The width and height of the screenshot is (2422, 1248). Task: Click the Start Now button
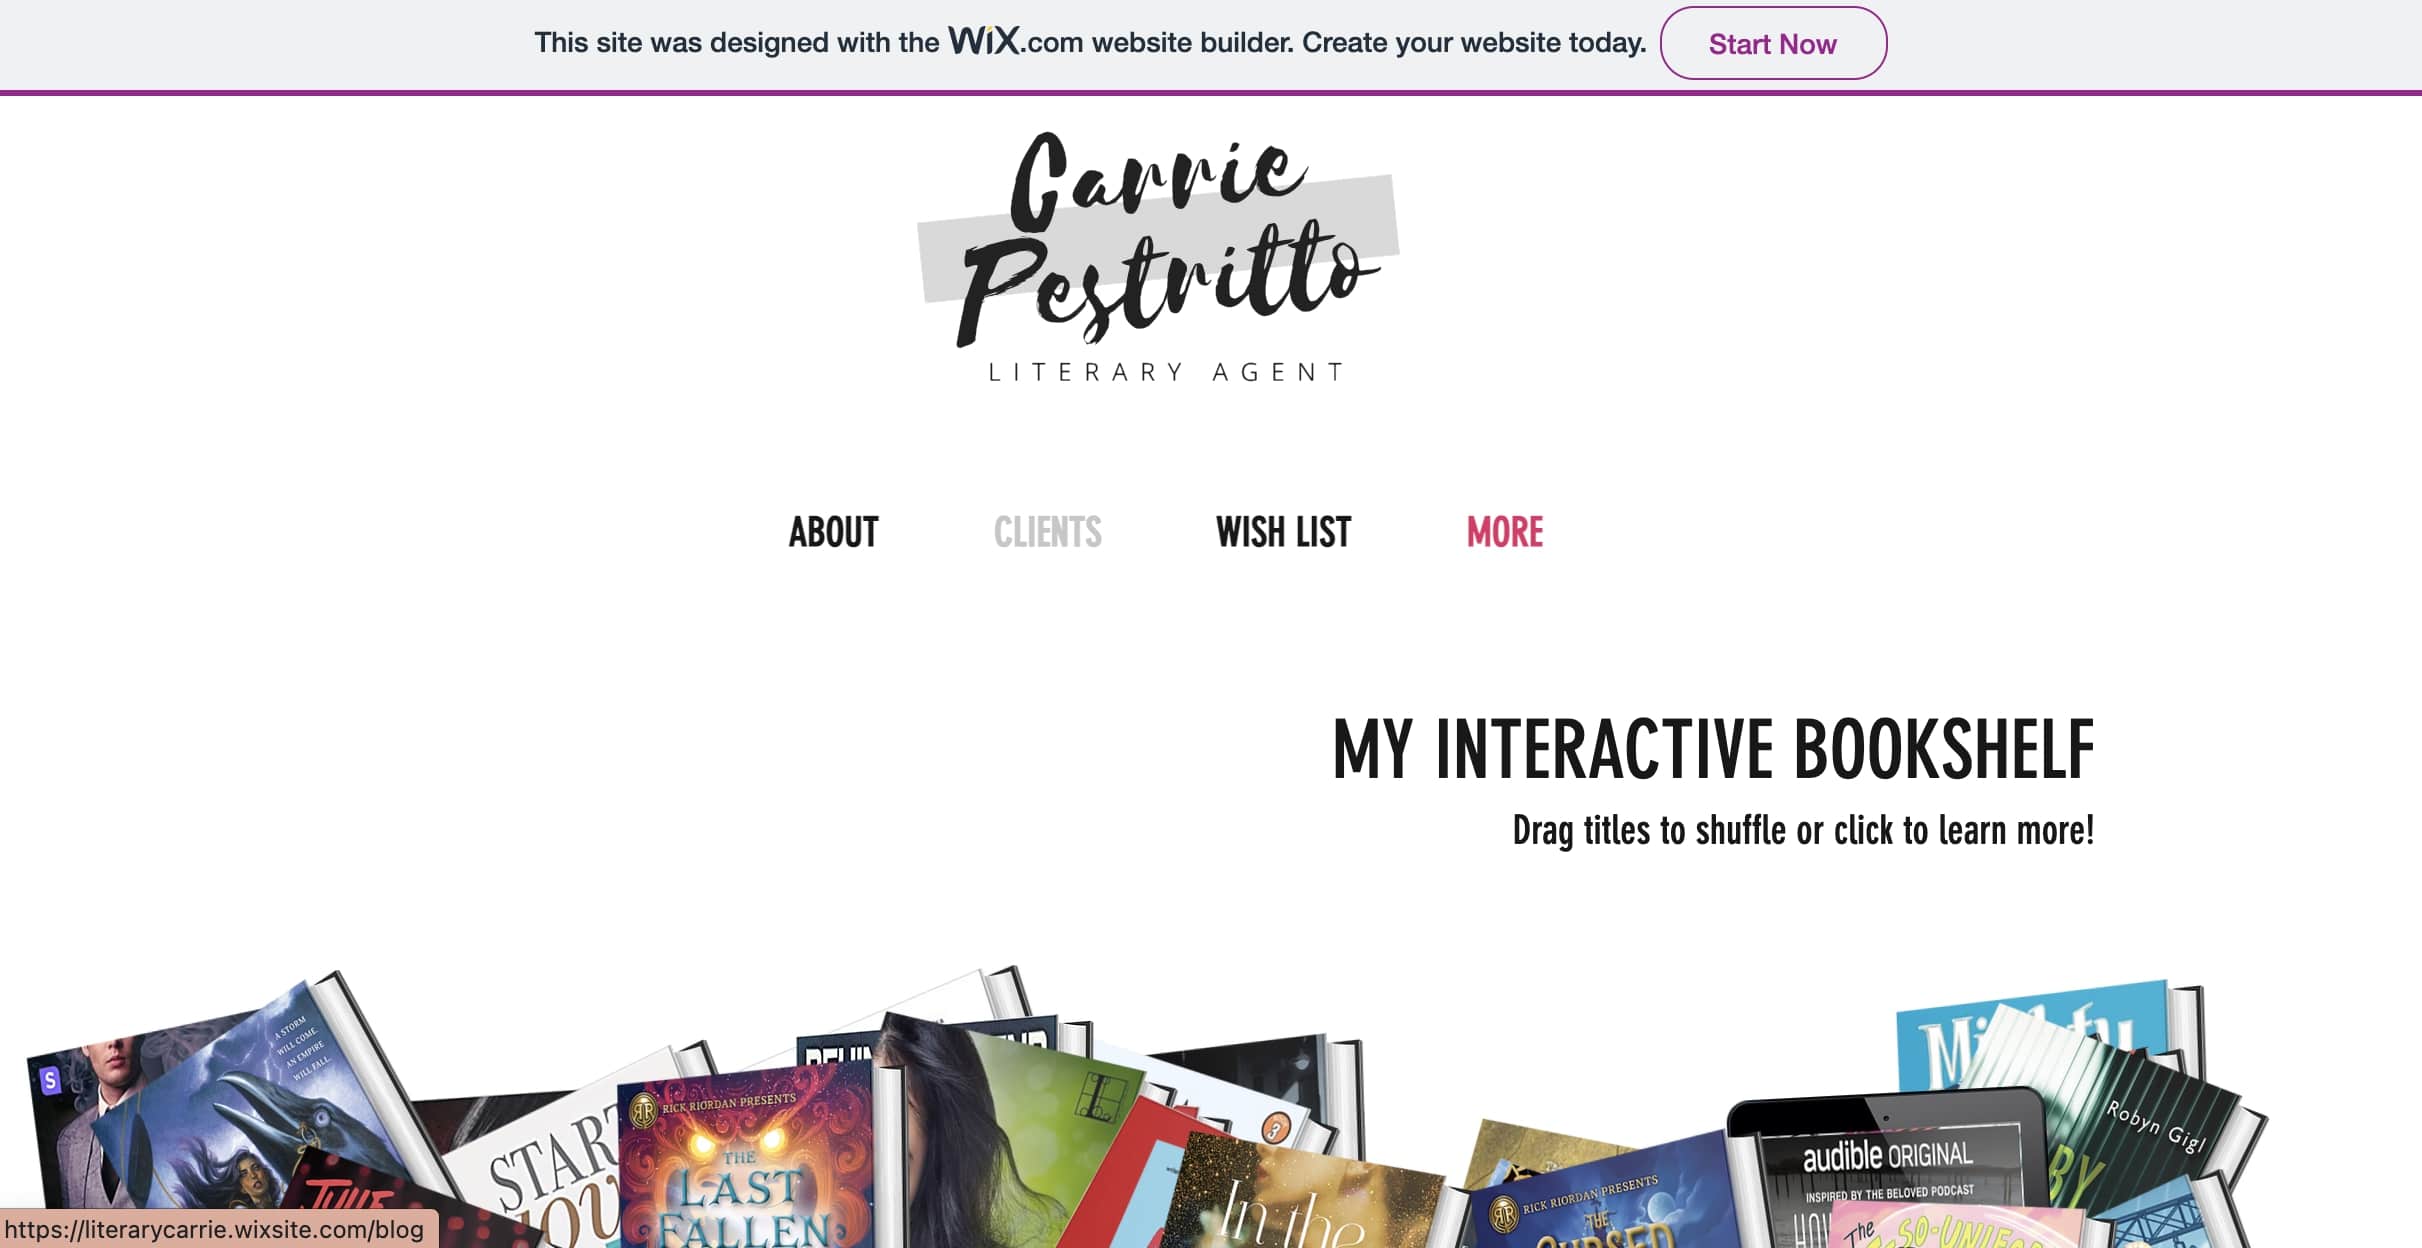[x=1773, y=43]
